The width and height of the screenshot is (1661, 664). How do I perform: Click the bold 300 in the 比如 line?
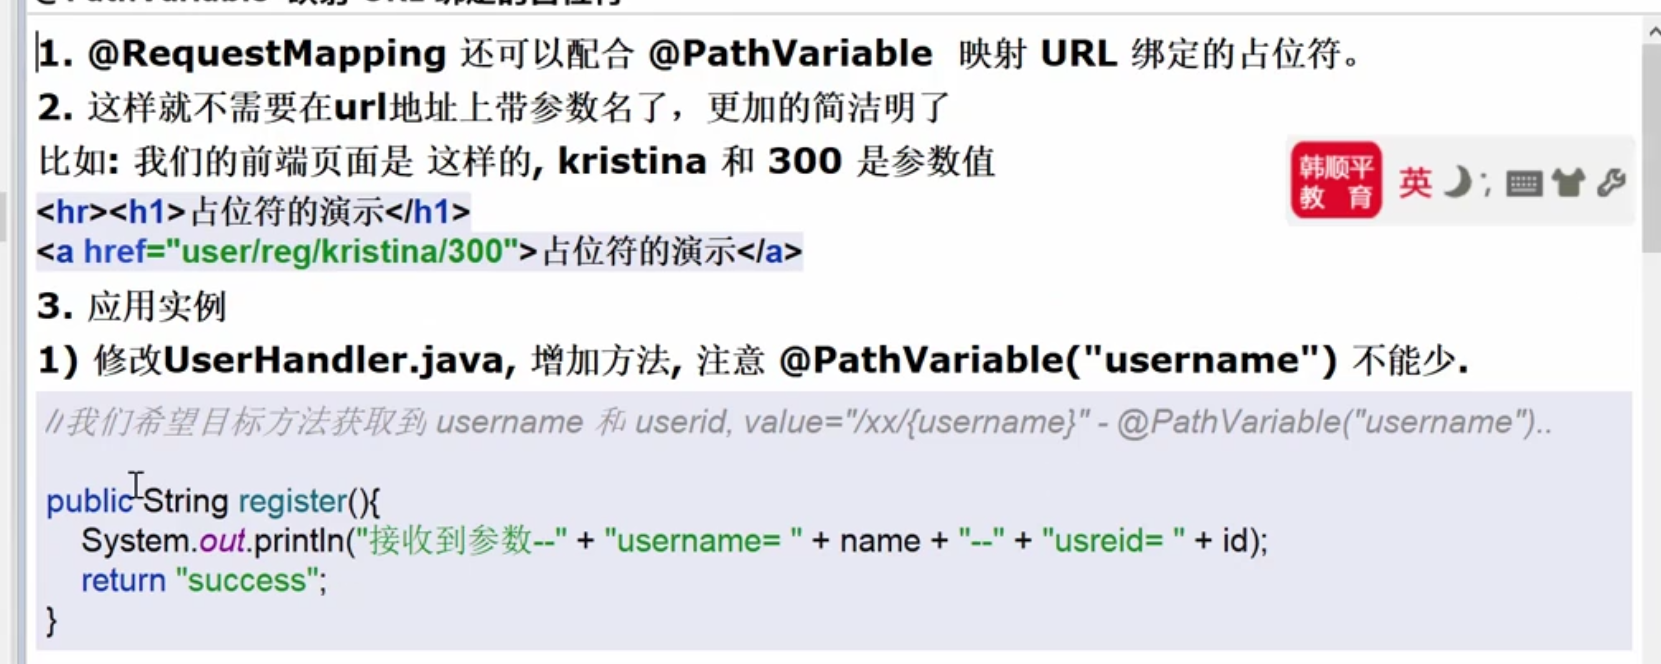point(805,161)
